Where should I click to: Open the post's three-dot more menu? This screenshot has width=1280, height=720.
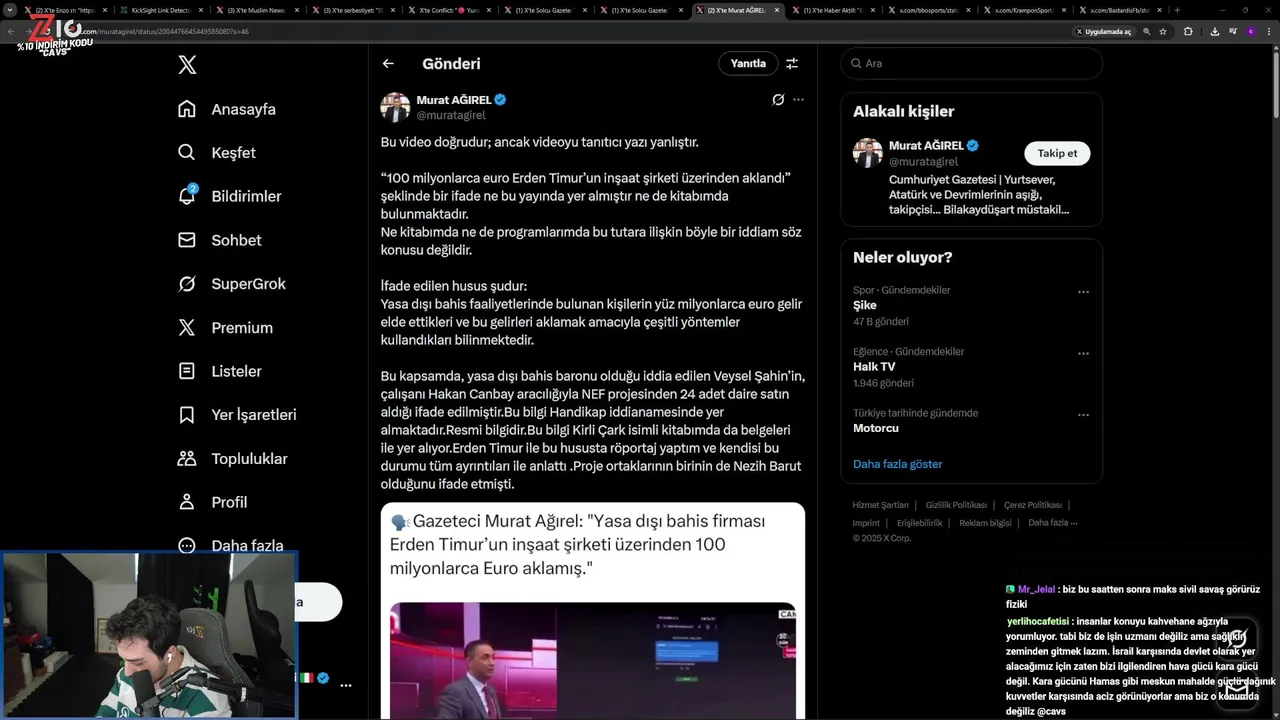[x=798, y=100]
